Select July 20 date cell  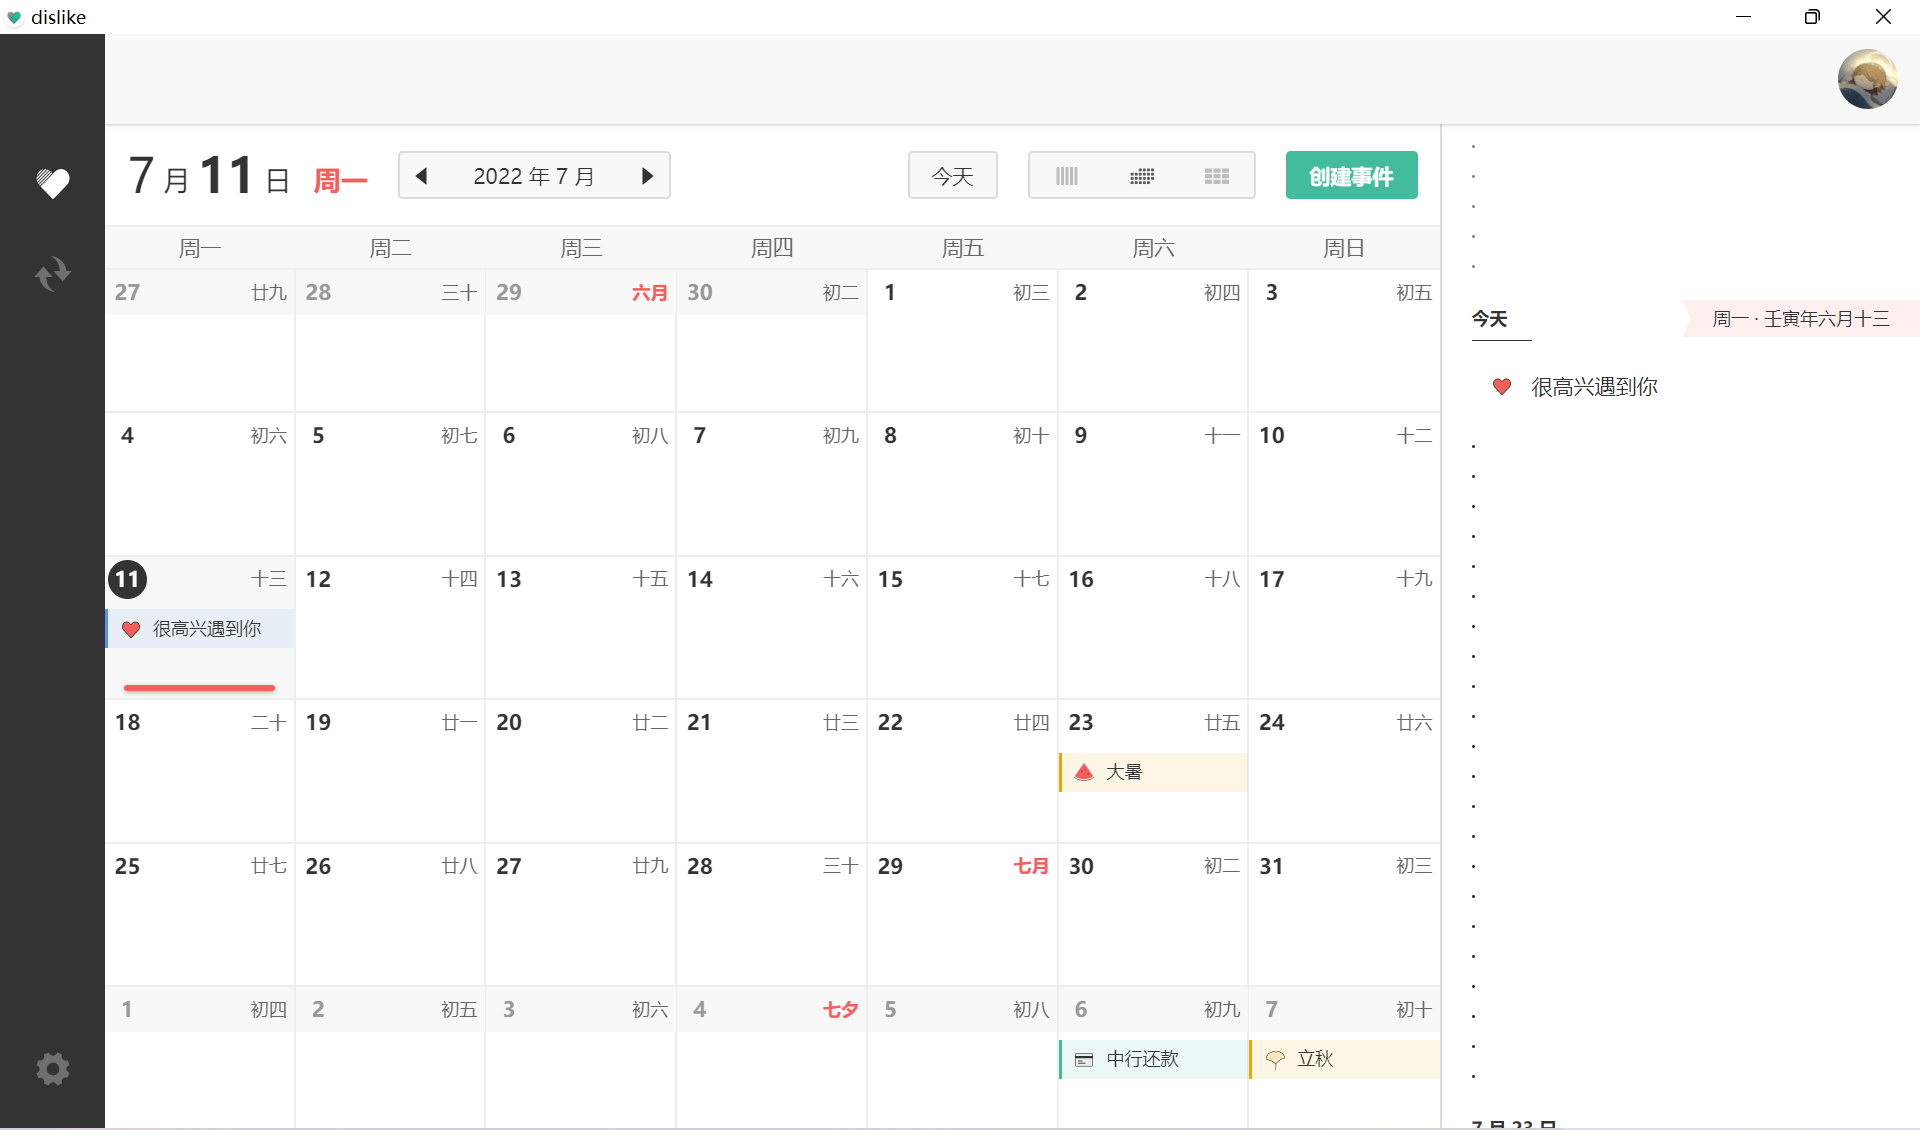580,770
